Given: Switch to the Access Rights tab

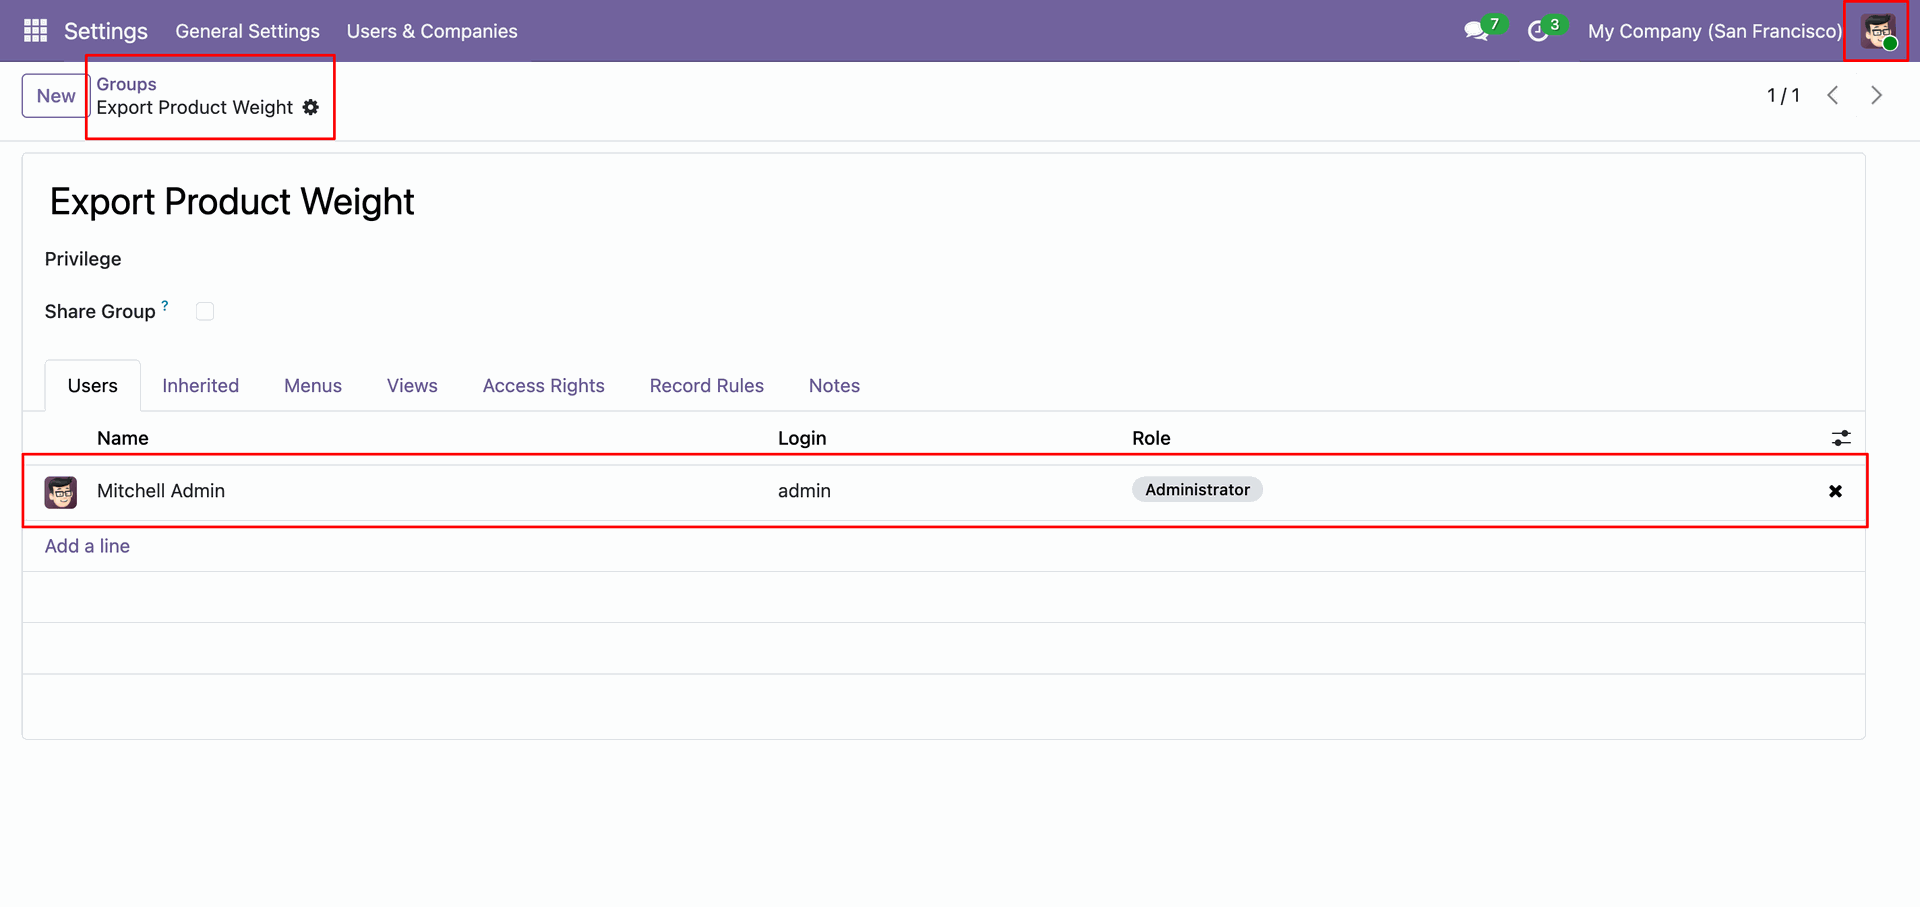Looking at the screenshot, I should pos(543,386).
